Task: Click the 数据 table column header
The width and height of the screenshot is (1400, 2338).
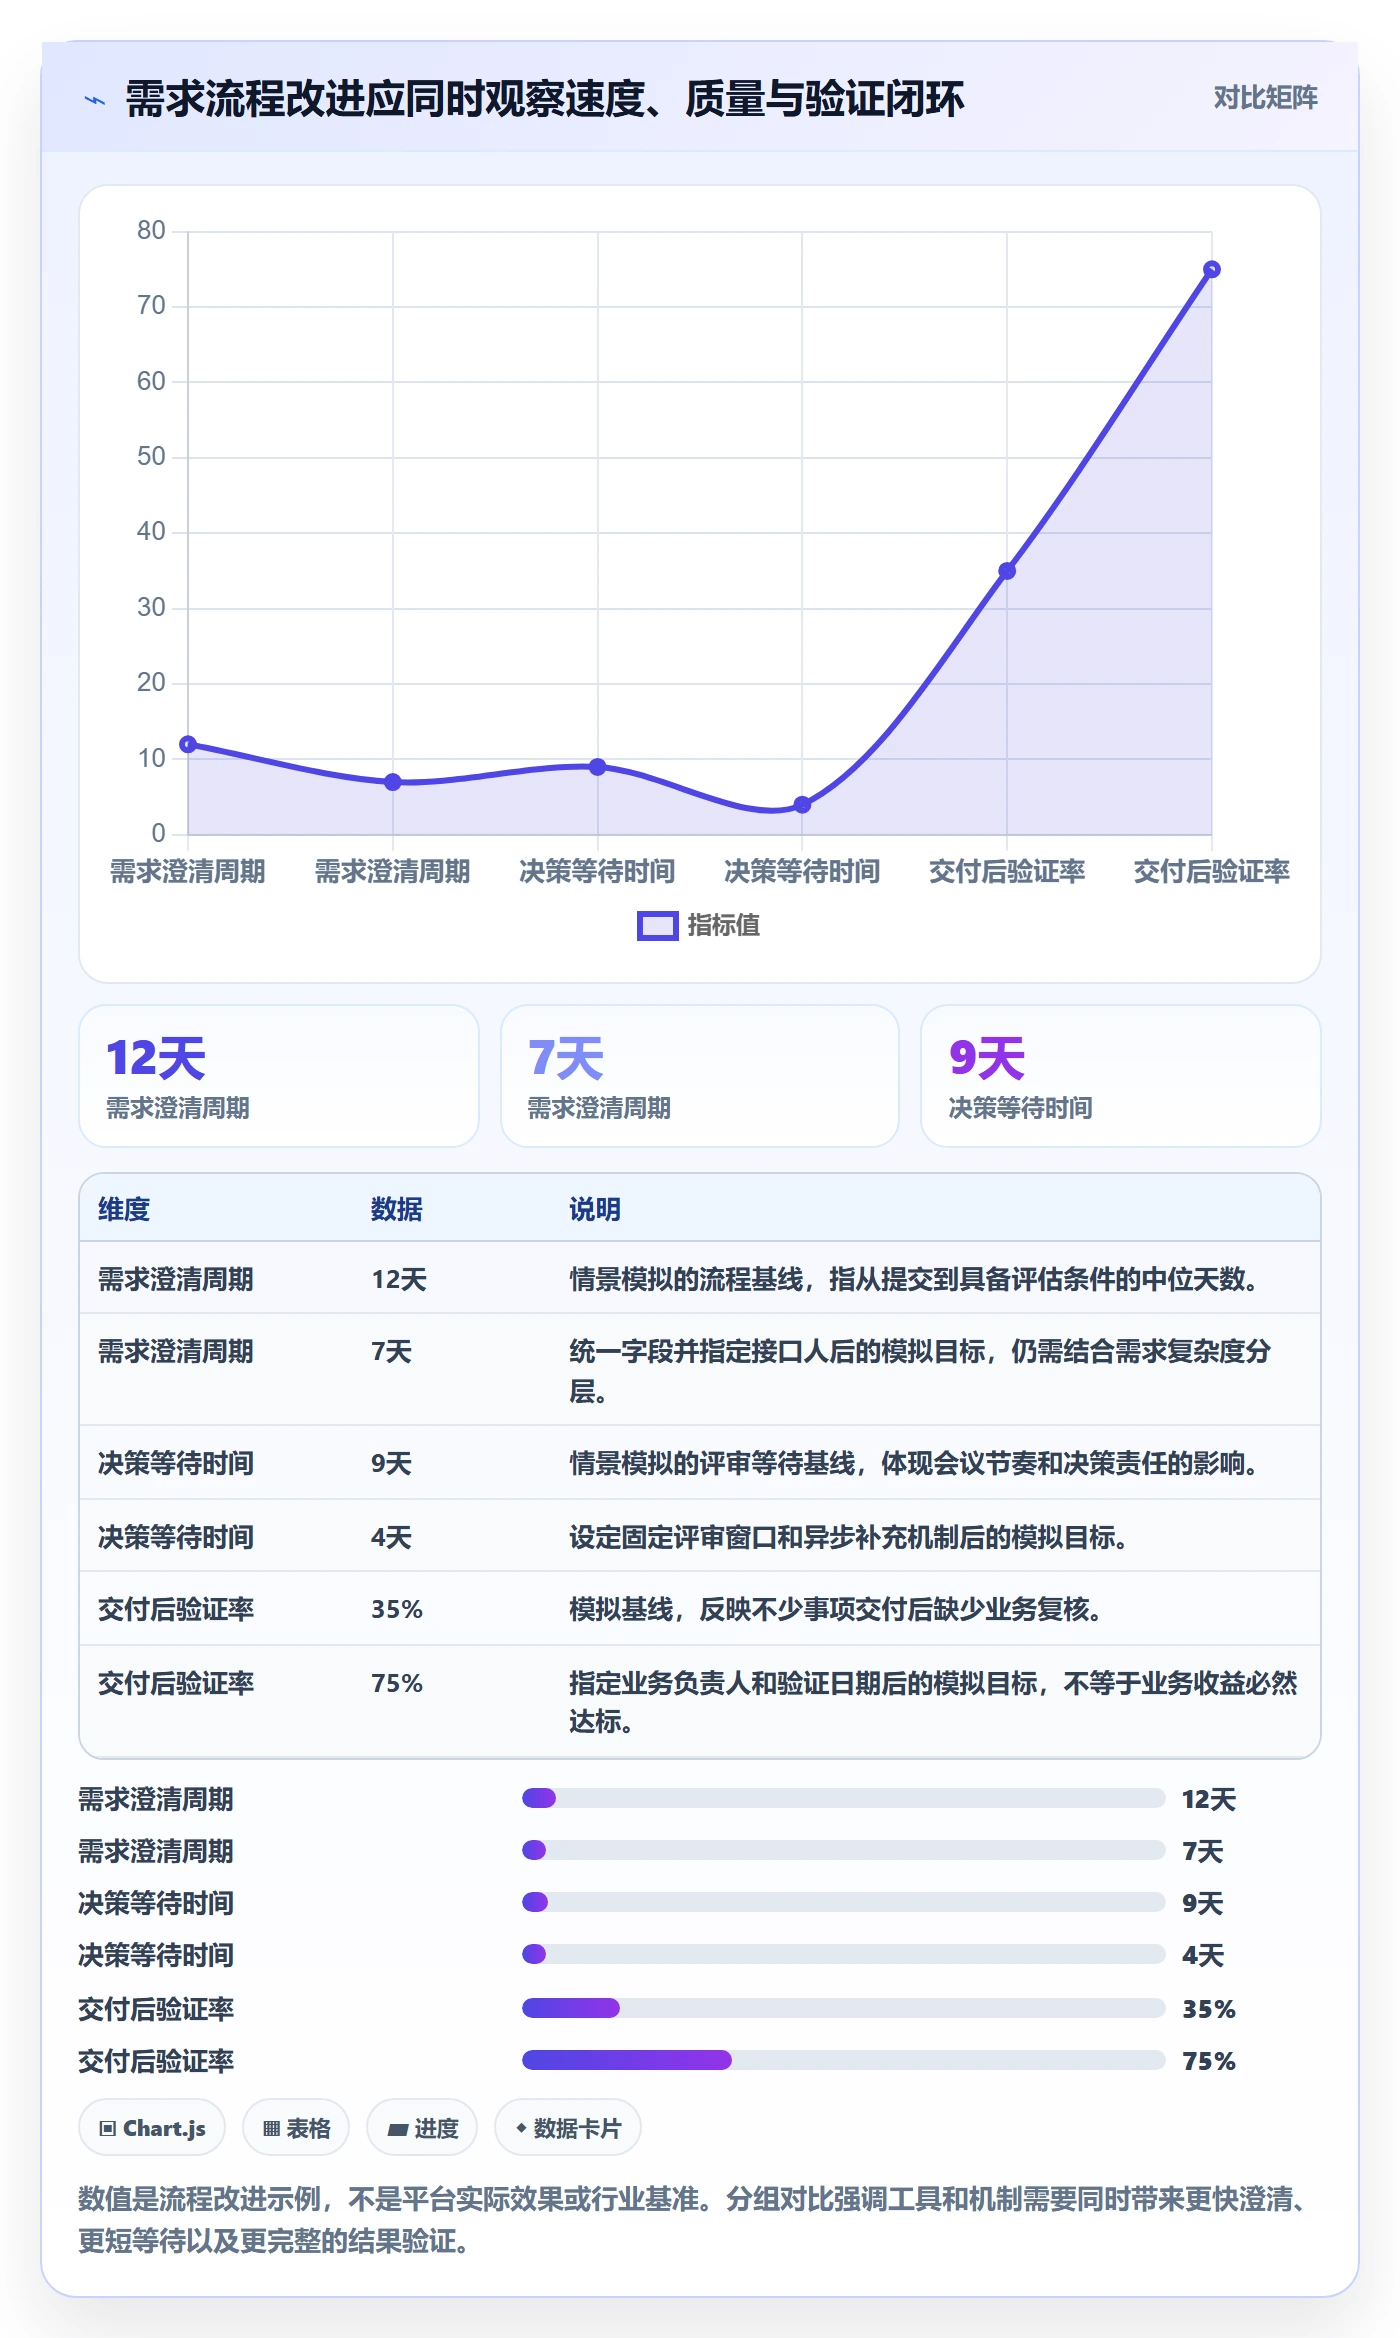Action: tap(397, 1209)
